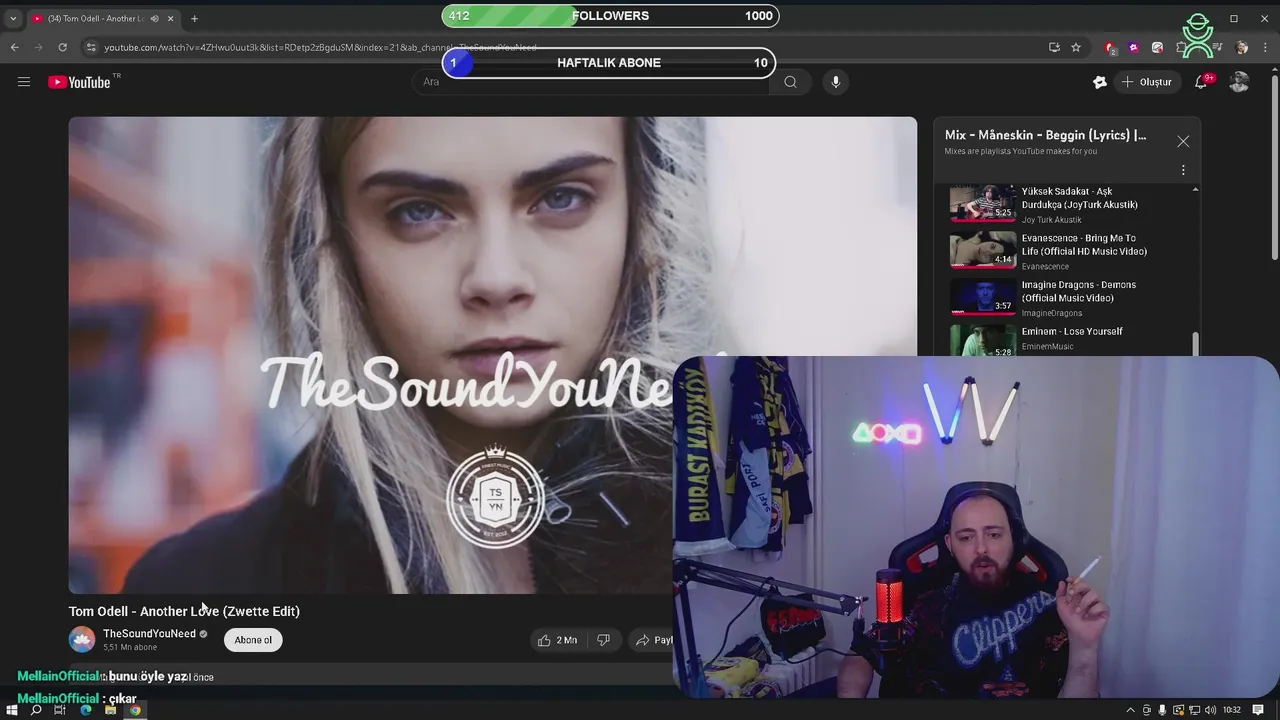Open Windows taskbar search
Viewport: 1280px width, 720px height.
(36, 710)
